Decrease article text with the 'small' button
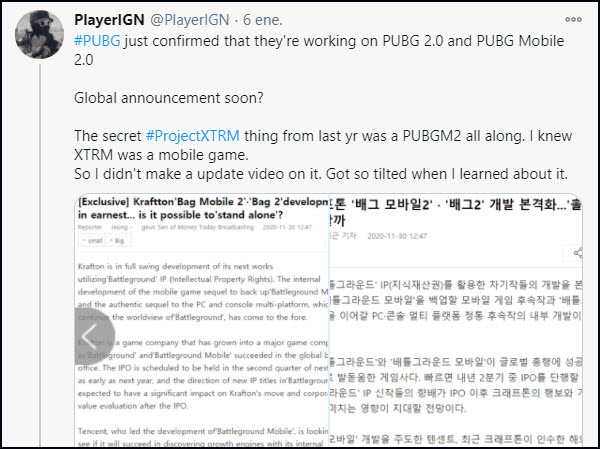This screenshot has height=449, width=600. pyautogui.click(x=91, y=241)
